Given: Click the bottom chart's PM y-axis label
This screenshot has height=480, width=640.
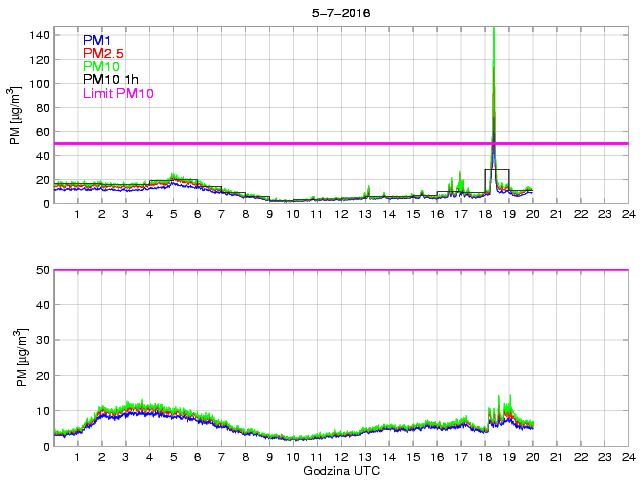Looking at the screenshot, I should [15, 359].
